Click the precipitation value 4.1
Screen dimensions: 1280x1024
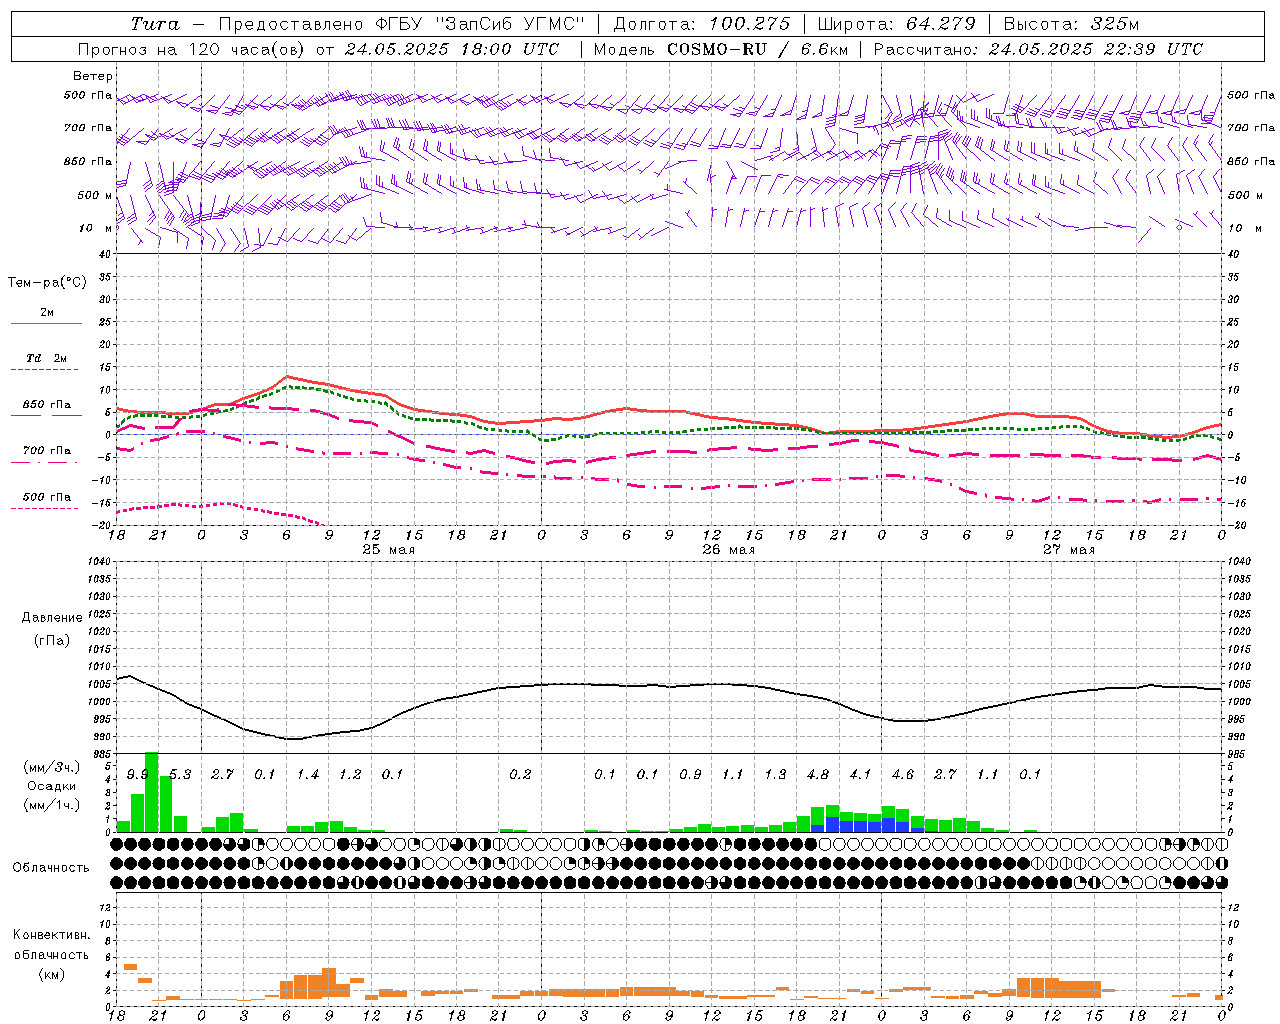pos(860,775)
